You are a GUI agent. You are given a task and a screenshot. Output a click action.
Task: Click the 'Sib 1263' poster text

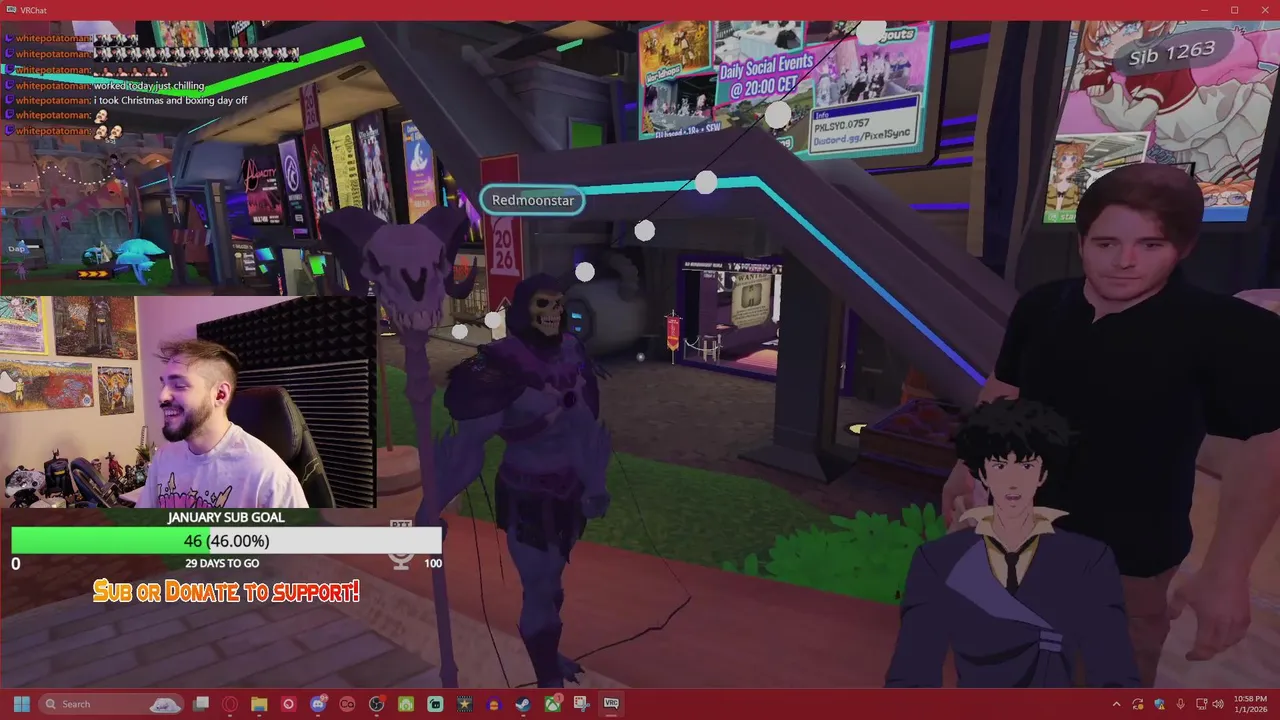tap(1172, 52)
